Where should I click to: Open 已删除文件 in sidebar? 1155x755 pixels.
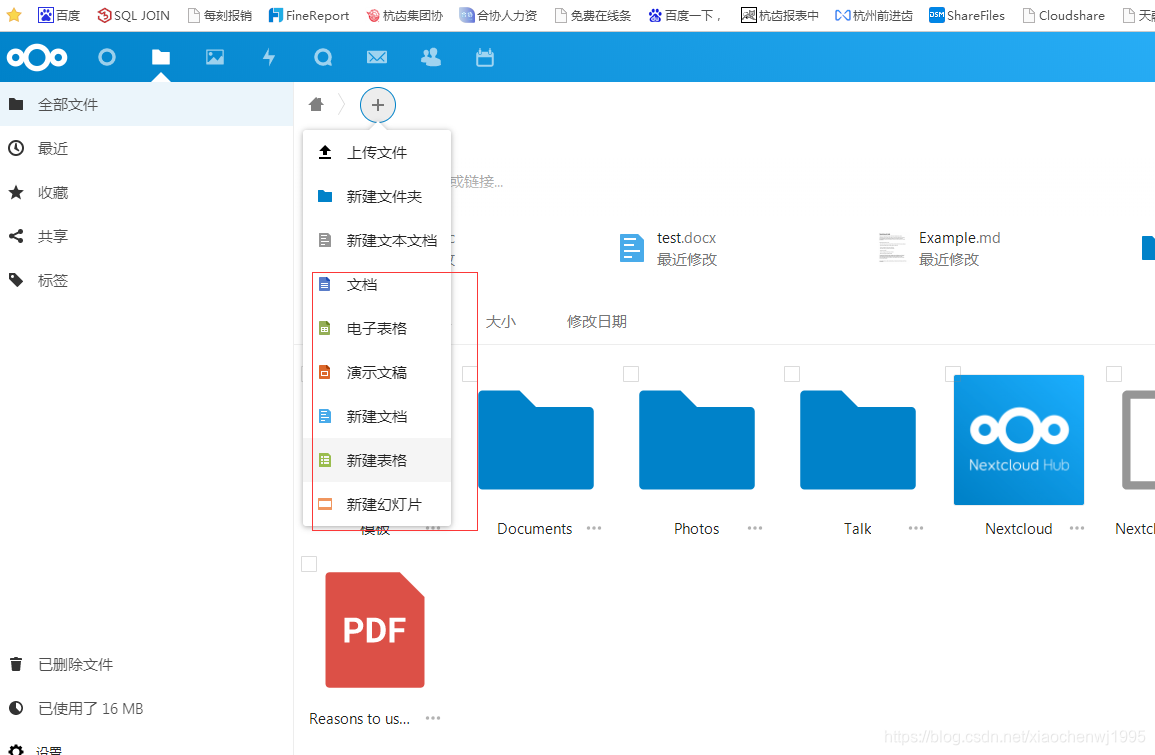pos(147,664)
